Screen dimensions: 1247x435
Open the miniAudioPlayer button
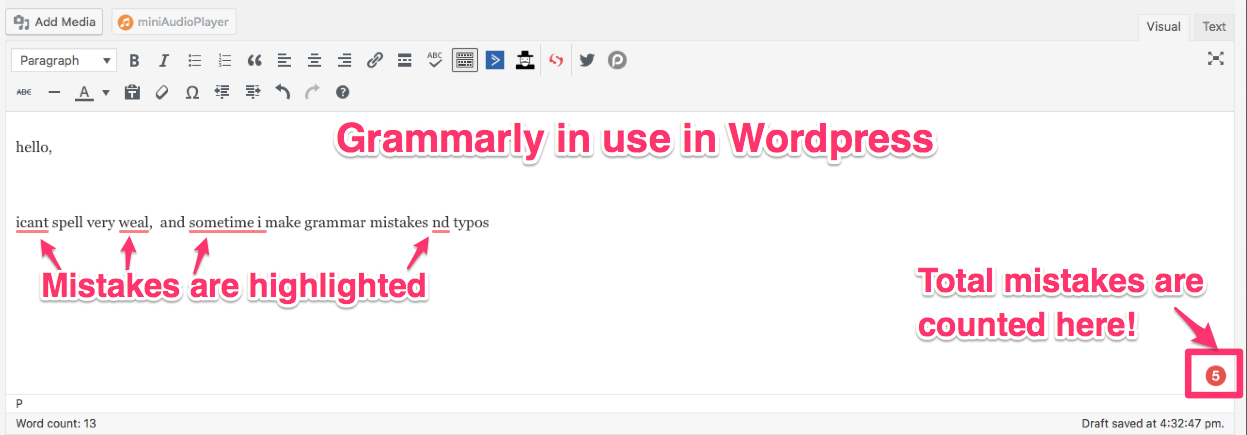tap(174, 22)
